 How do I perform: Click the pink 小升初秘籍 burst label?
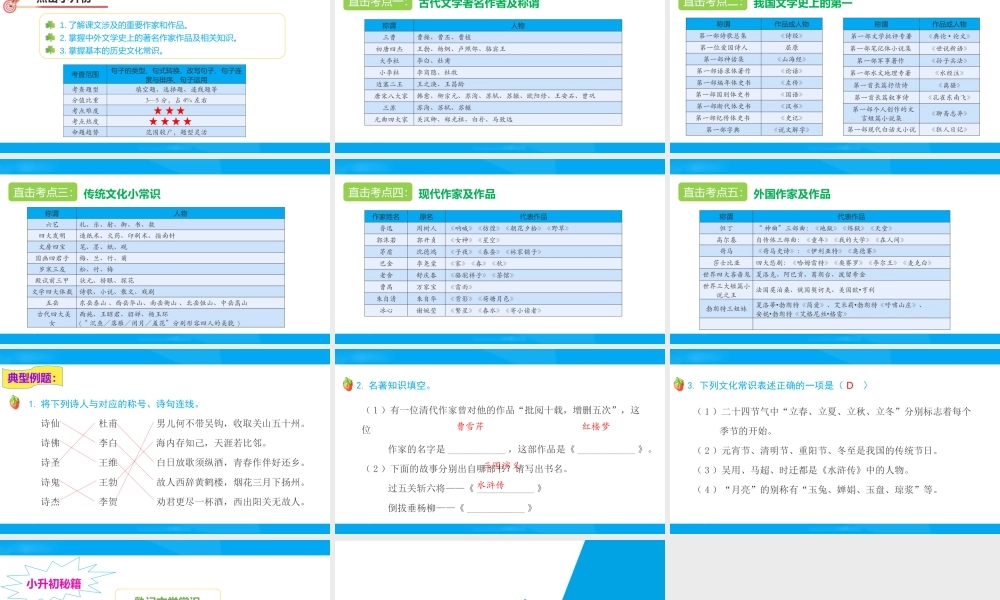[54, 583]
